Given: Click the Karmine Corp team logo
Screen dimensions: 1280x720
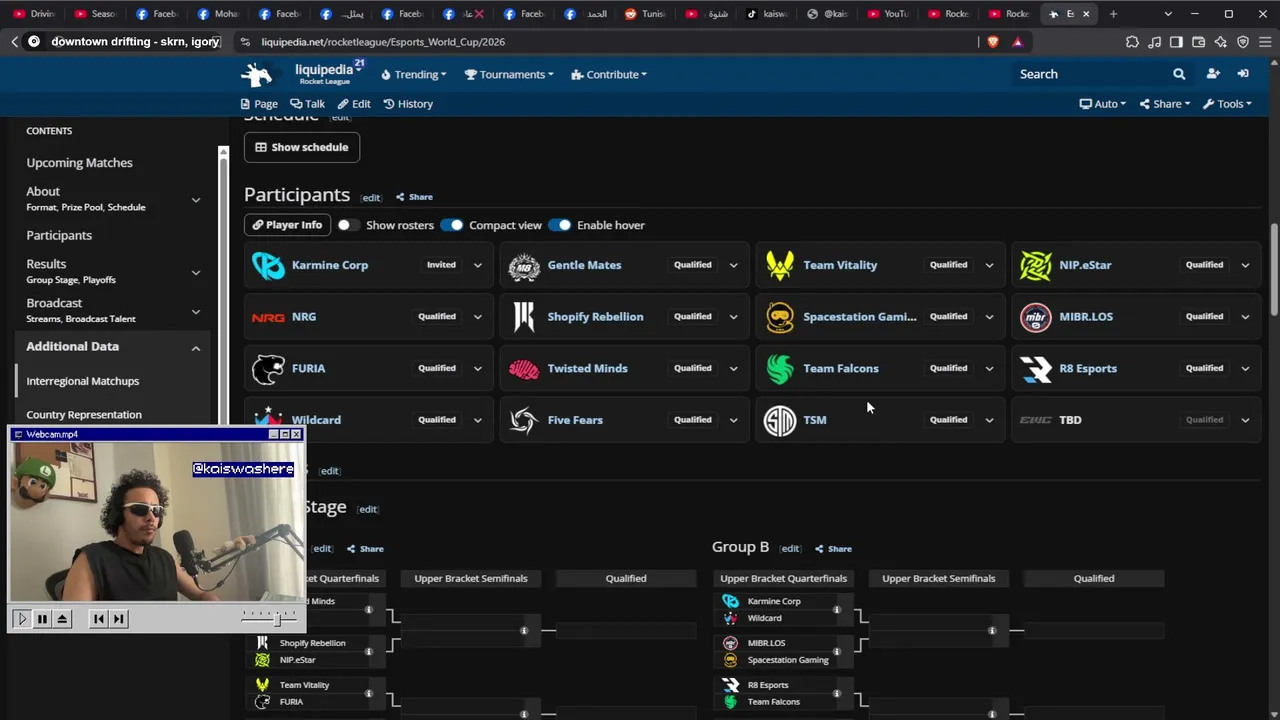Looking at the screenshot, I should click(x=268, y=265).
